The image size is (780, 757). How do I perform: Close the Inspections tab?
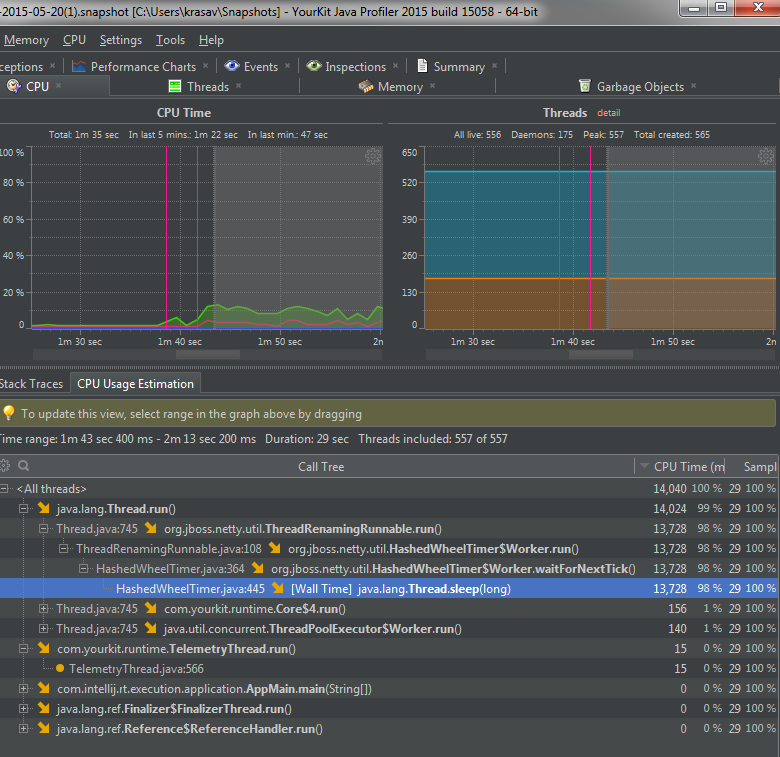395,66
